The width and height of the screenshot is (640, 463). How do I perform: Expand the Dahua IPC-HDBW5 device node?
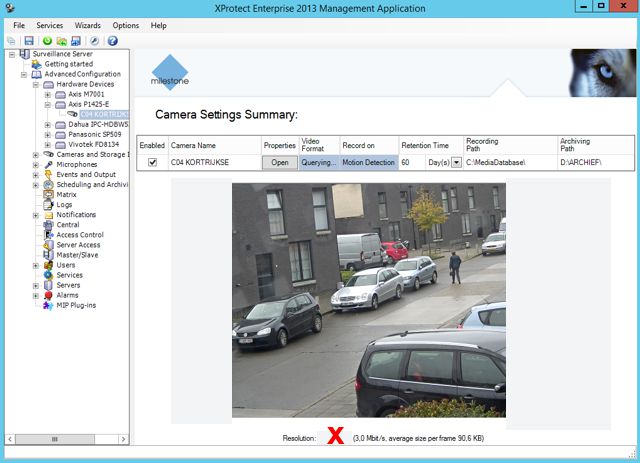point(48,125)
